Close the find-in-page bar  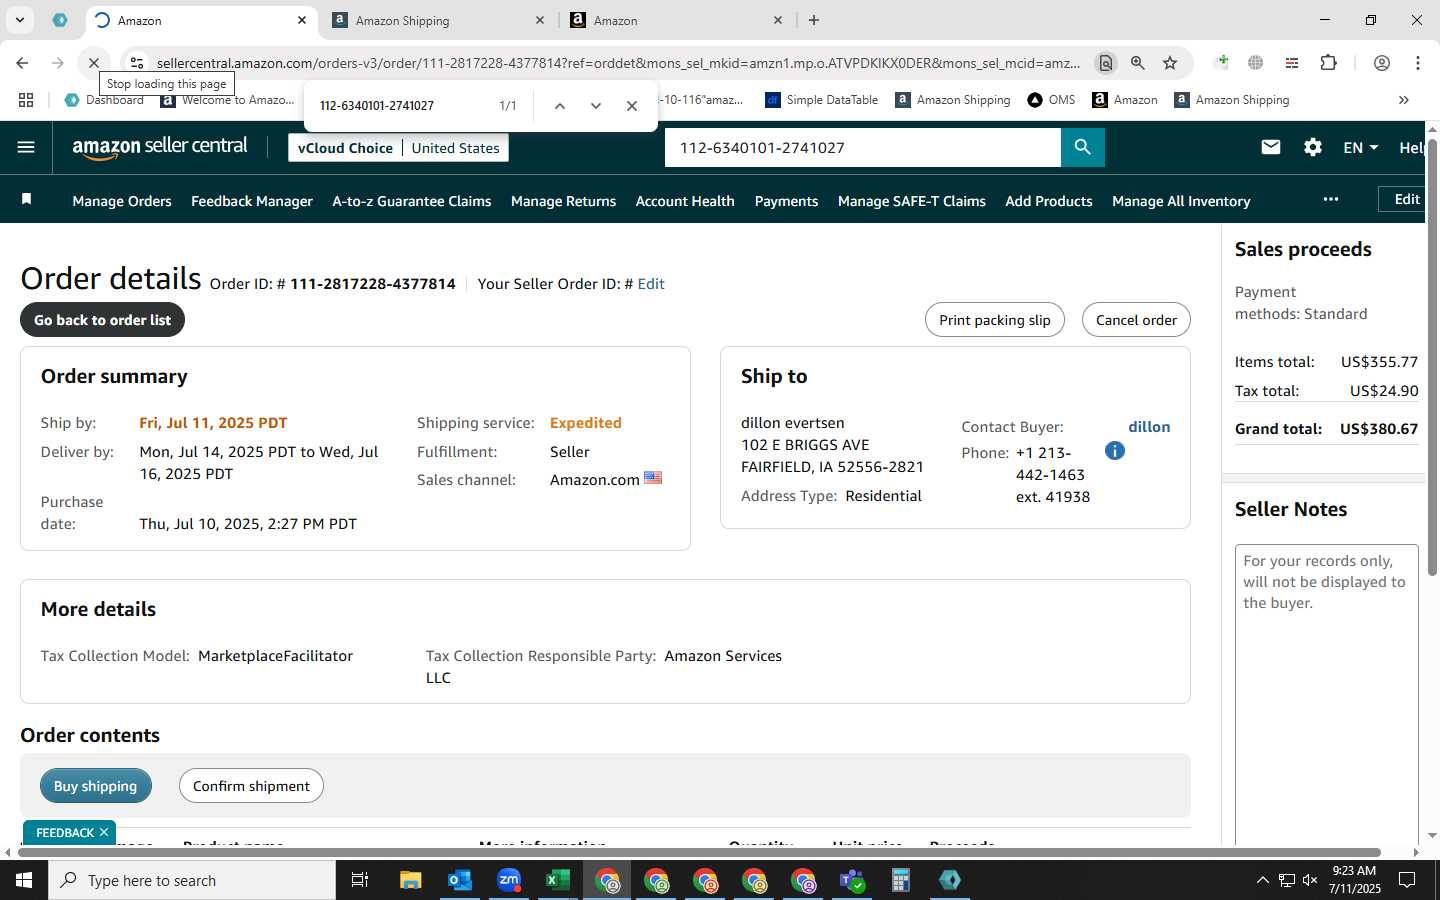click(632, 105)
